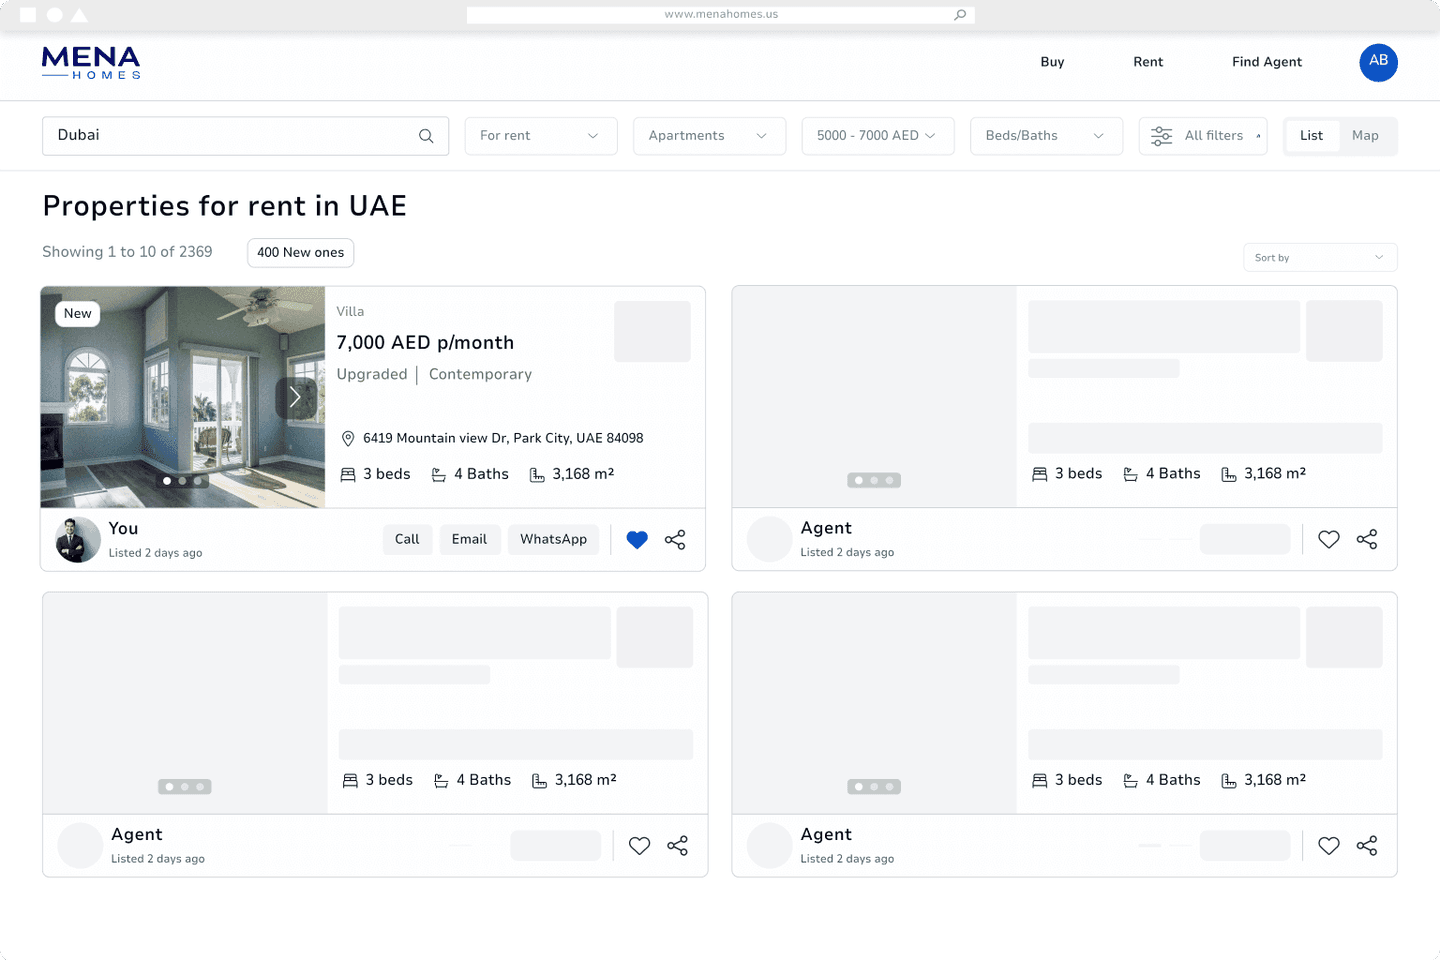This screenshot has width=1440, height=960.
Task: Open All filters sliders icon
Action: [x=1161, y=136]
